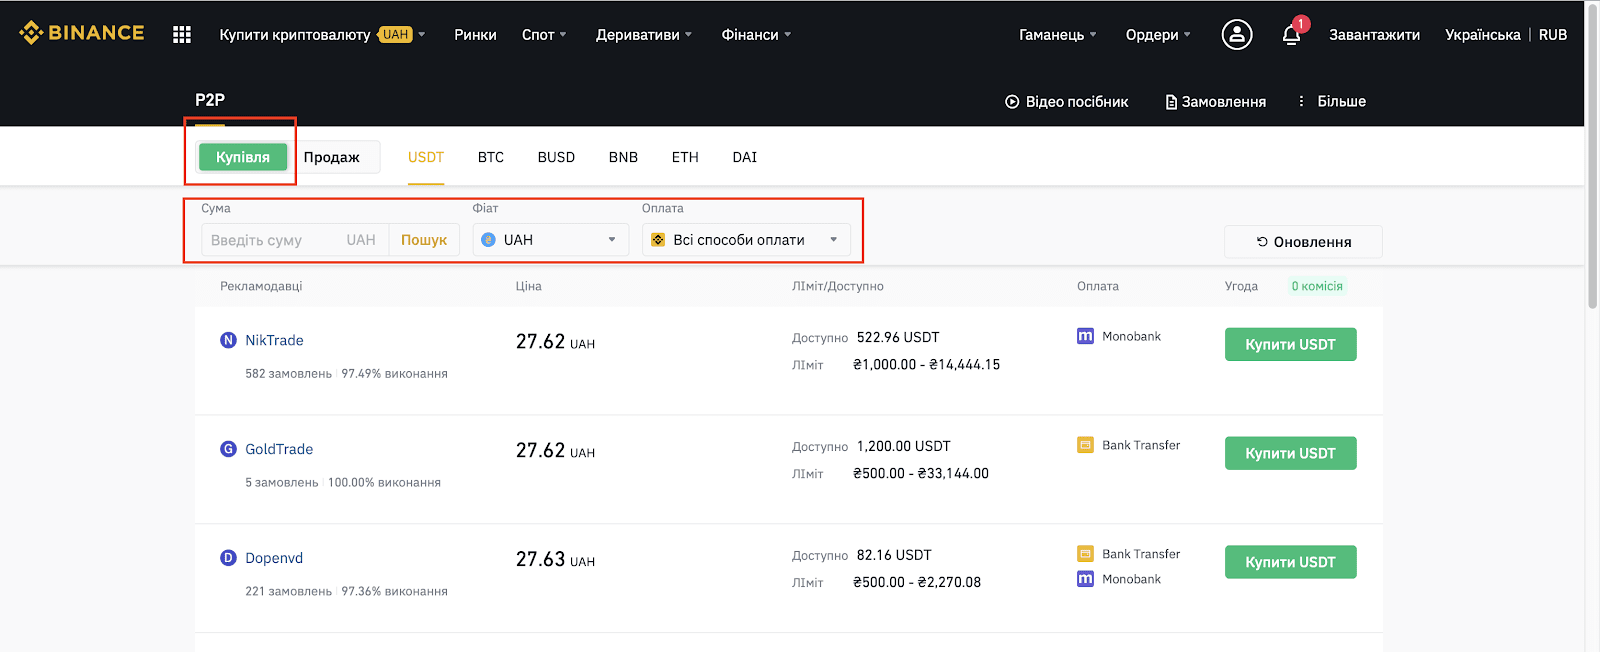The width and height of the screenshot is (1600, 652).
Task: Open the Ринки menu item
Action: [x=475, y=34]
